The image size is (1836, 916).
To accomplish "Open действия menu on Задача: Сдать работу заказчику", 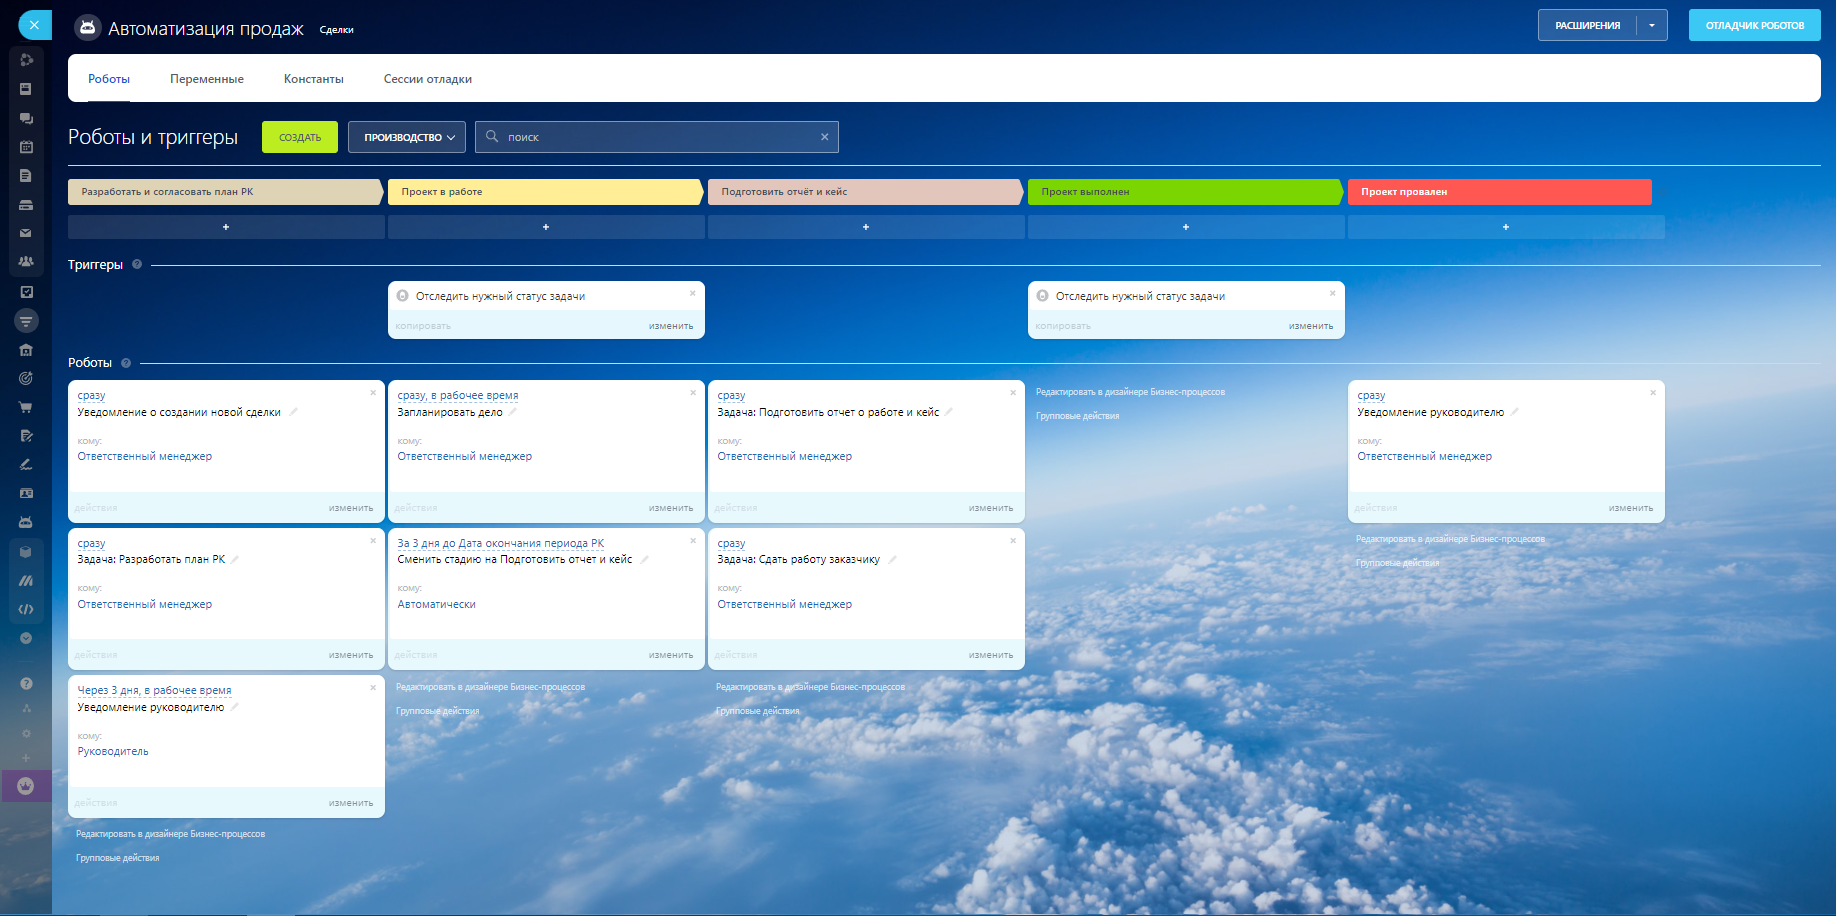I will (736, 655).
